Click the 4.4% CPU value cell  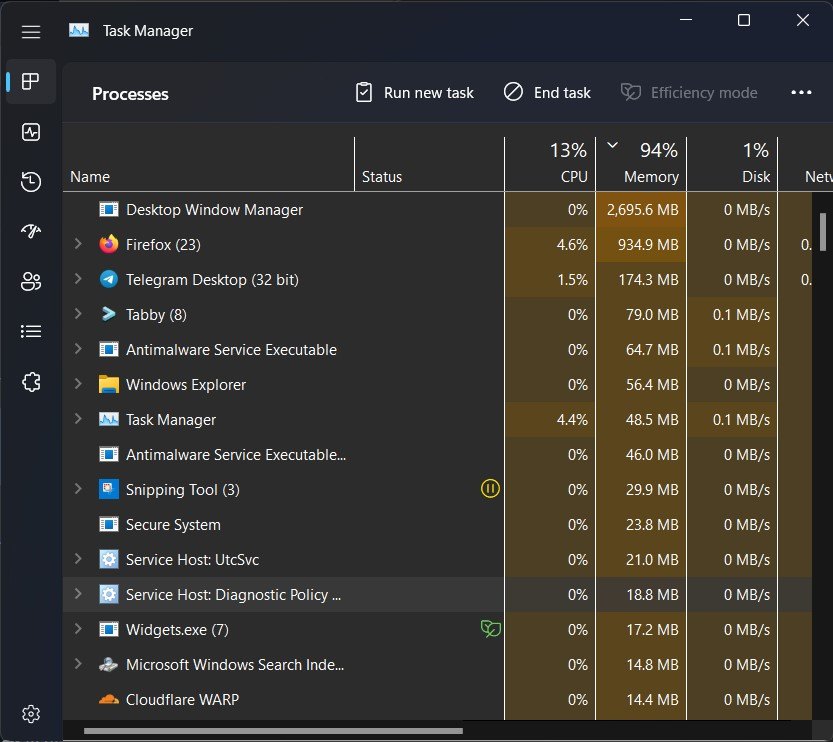pyautogui.click(x=550, y=419)
